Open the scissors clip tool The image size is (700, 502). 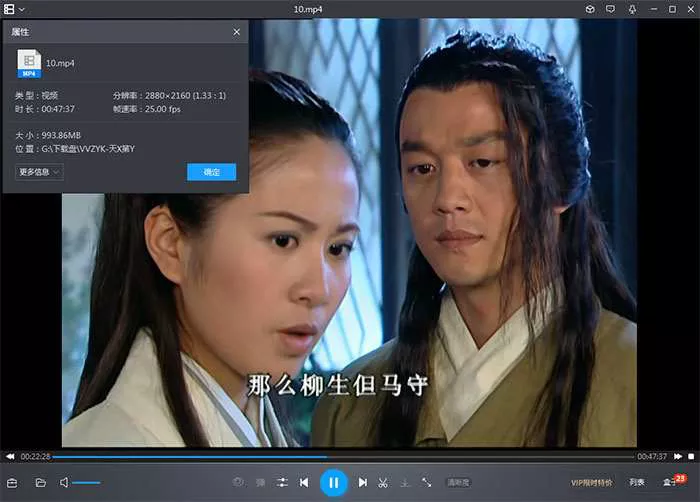[x=383, y=483]
